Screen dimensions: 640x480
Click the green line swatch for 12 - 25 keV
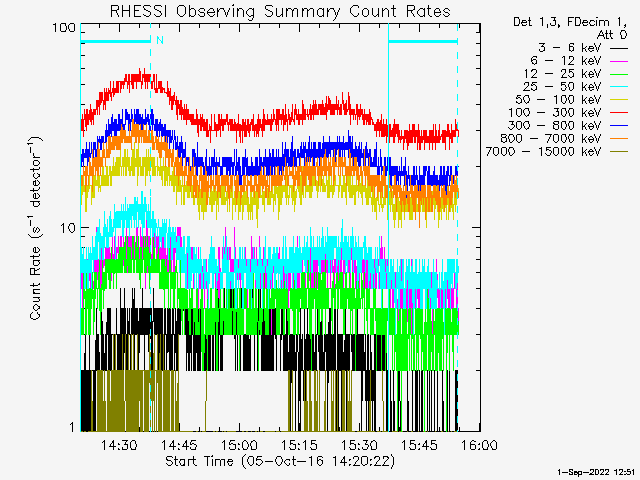[619, 75]
